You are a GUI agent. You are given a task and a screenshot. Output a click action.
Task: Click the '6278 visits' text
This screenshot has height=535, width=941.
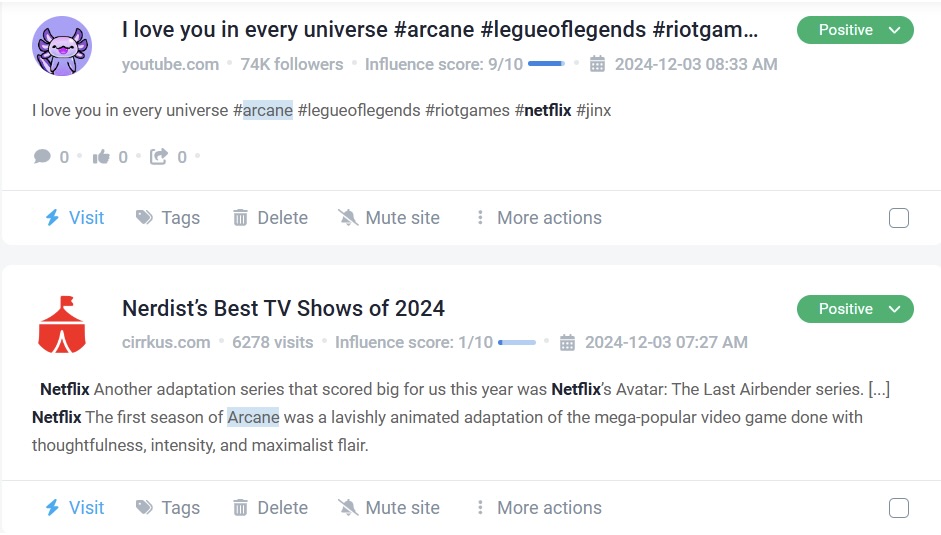click(x=272, y=342)
